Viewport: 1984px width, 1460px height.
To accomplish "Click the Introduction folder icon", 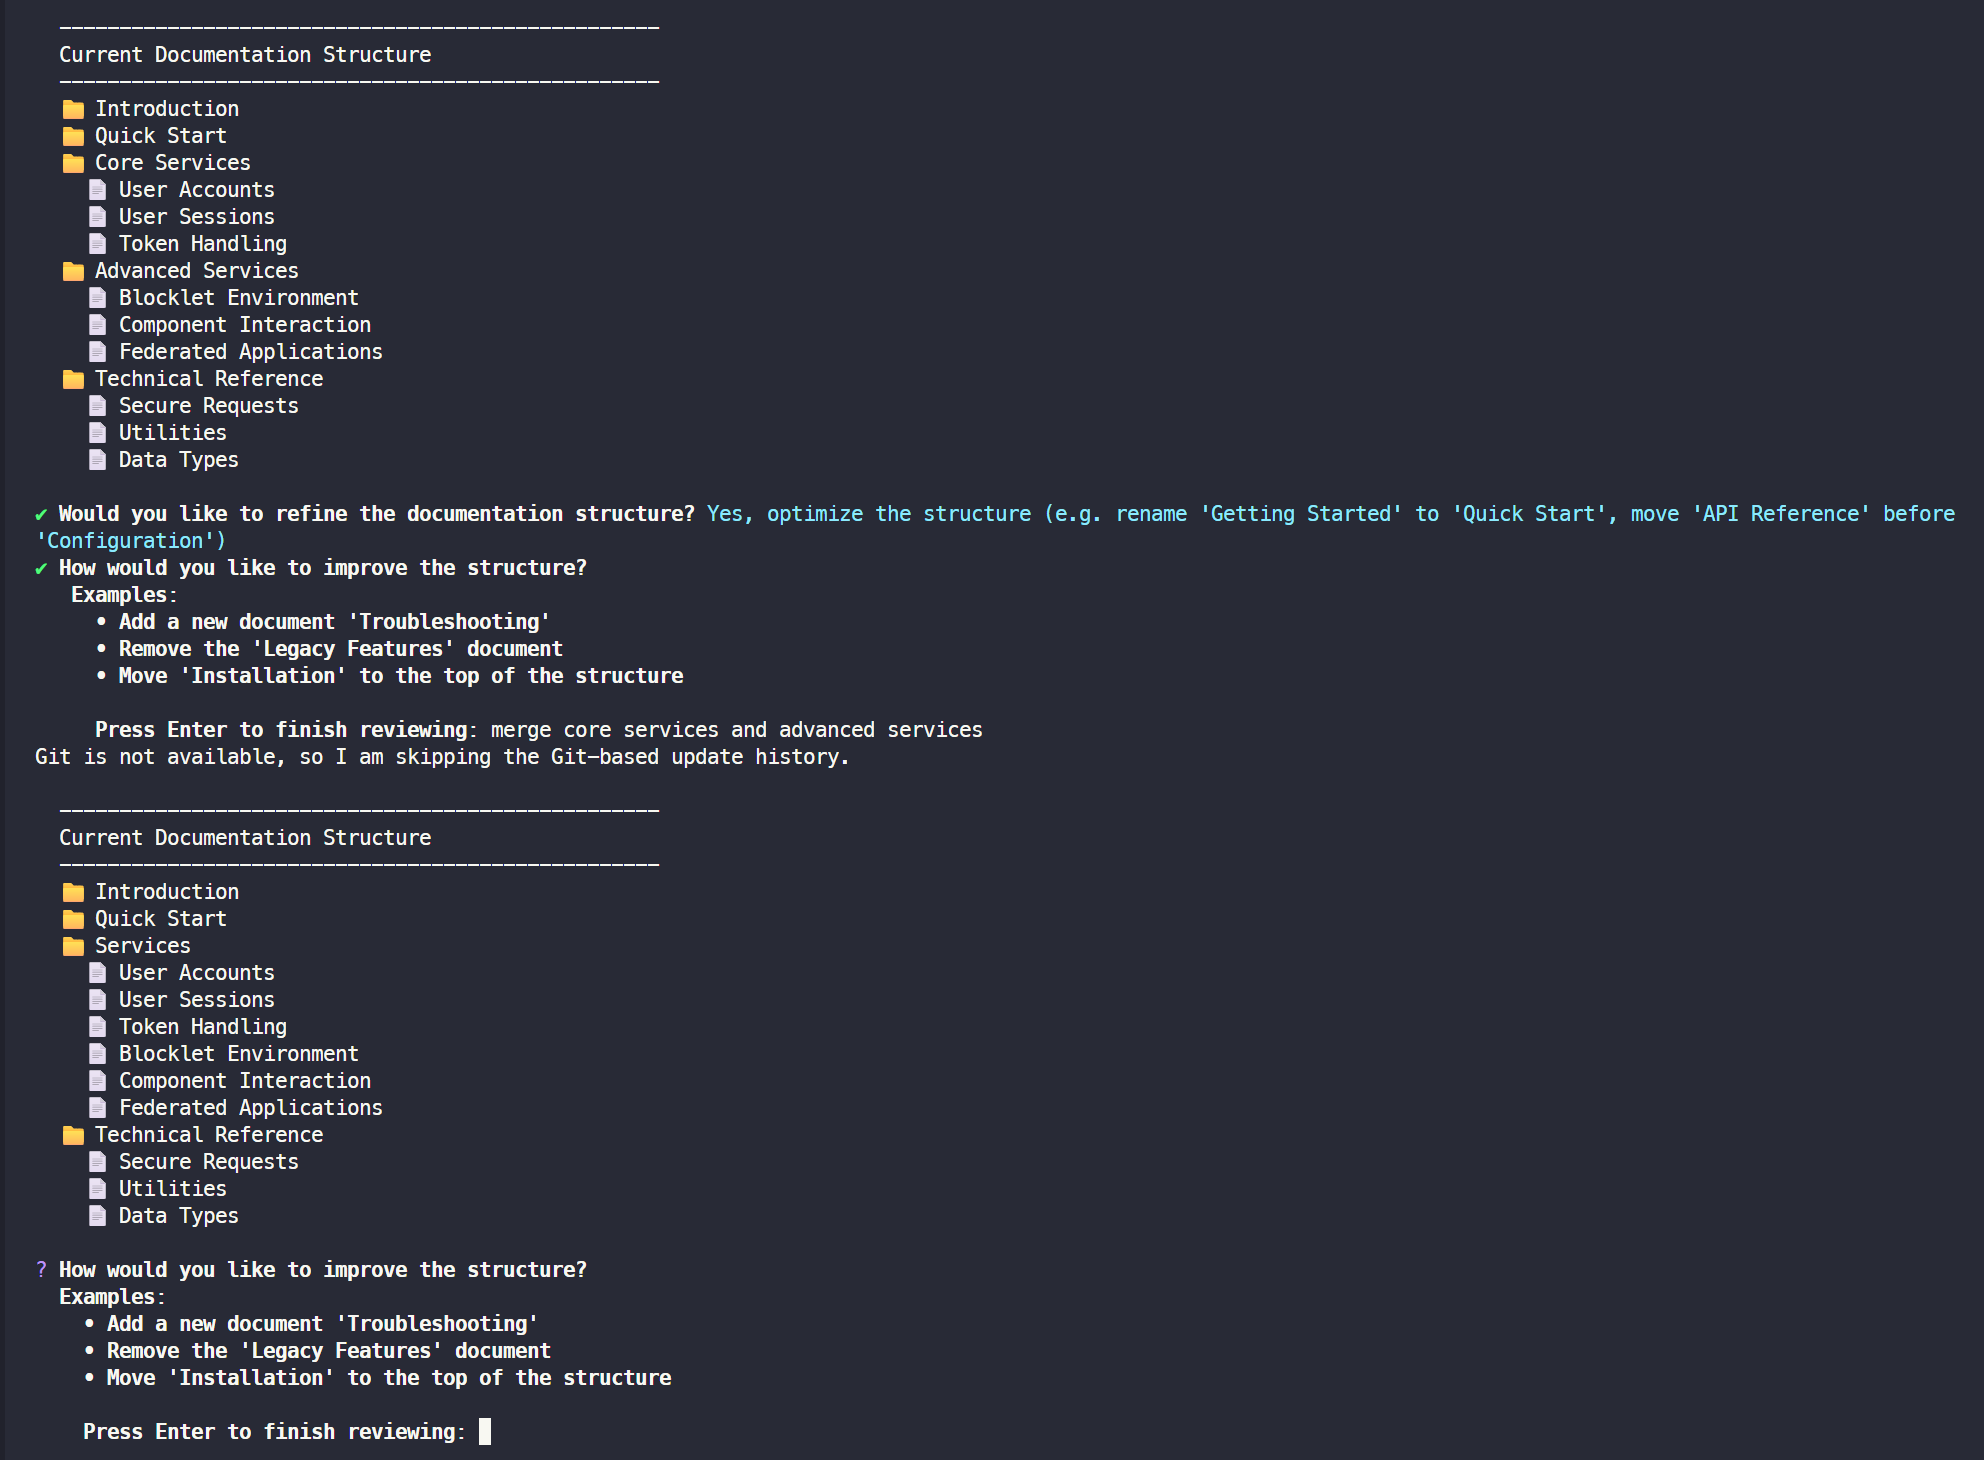I will [73, 109].
